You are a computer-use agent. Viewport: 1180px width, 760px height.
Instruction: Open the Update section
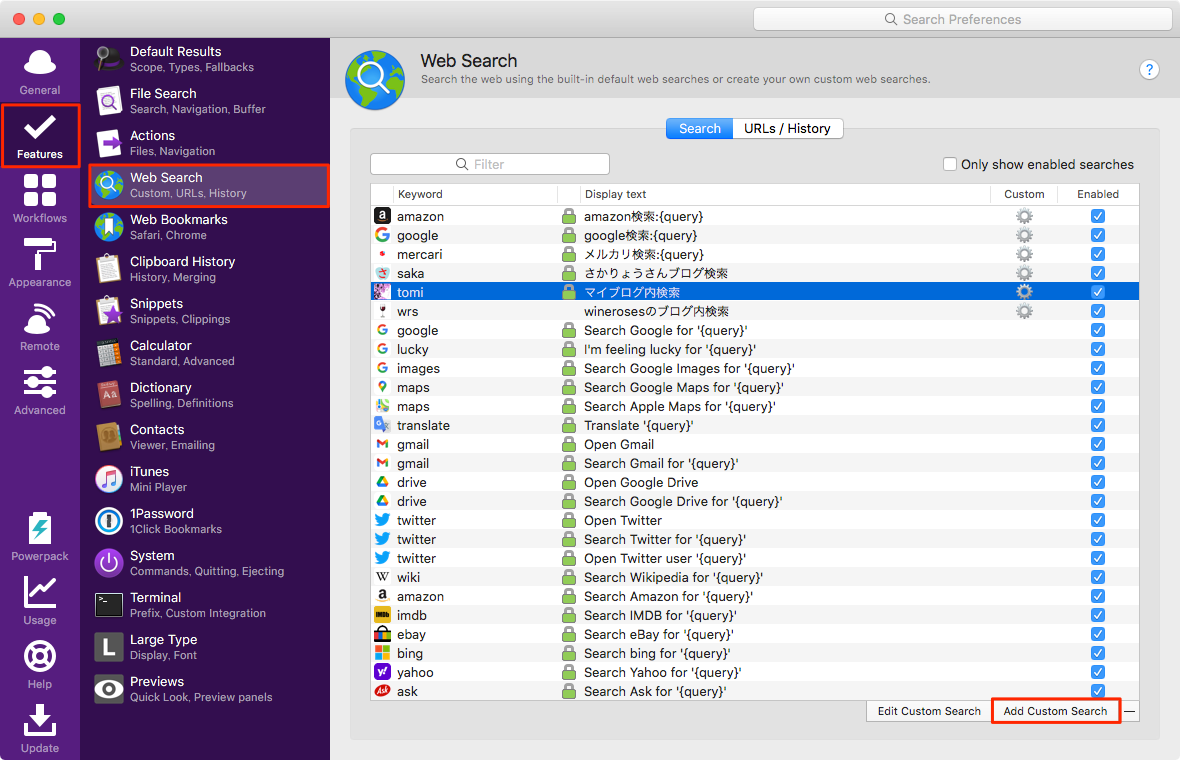pos(40,728)
